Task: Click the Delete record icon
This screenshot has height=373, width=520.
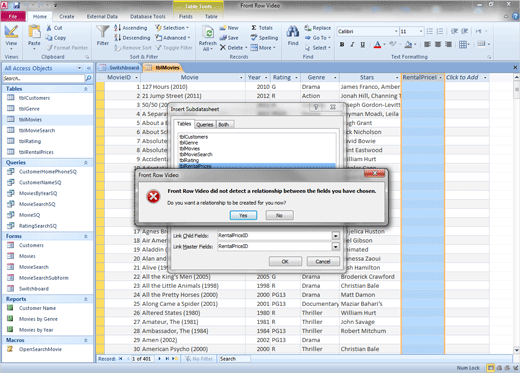Action: tap(223, 48)
